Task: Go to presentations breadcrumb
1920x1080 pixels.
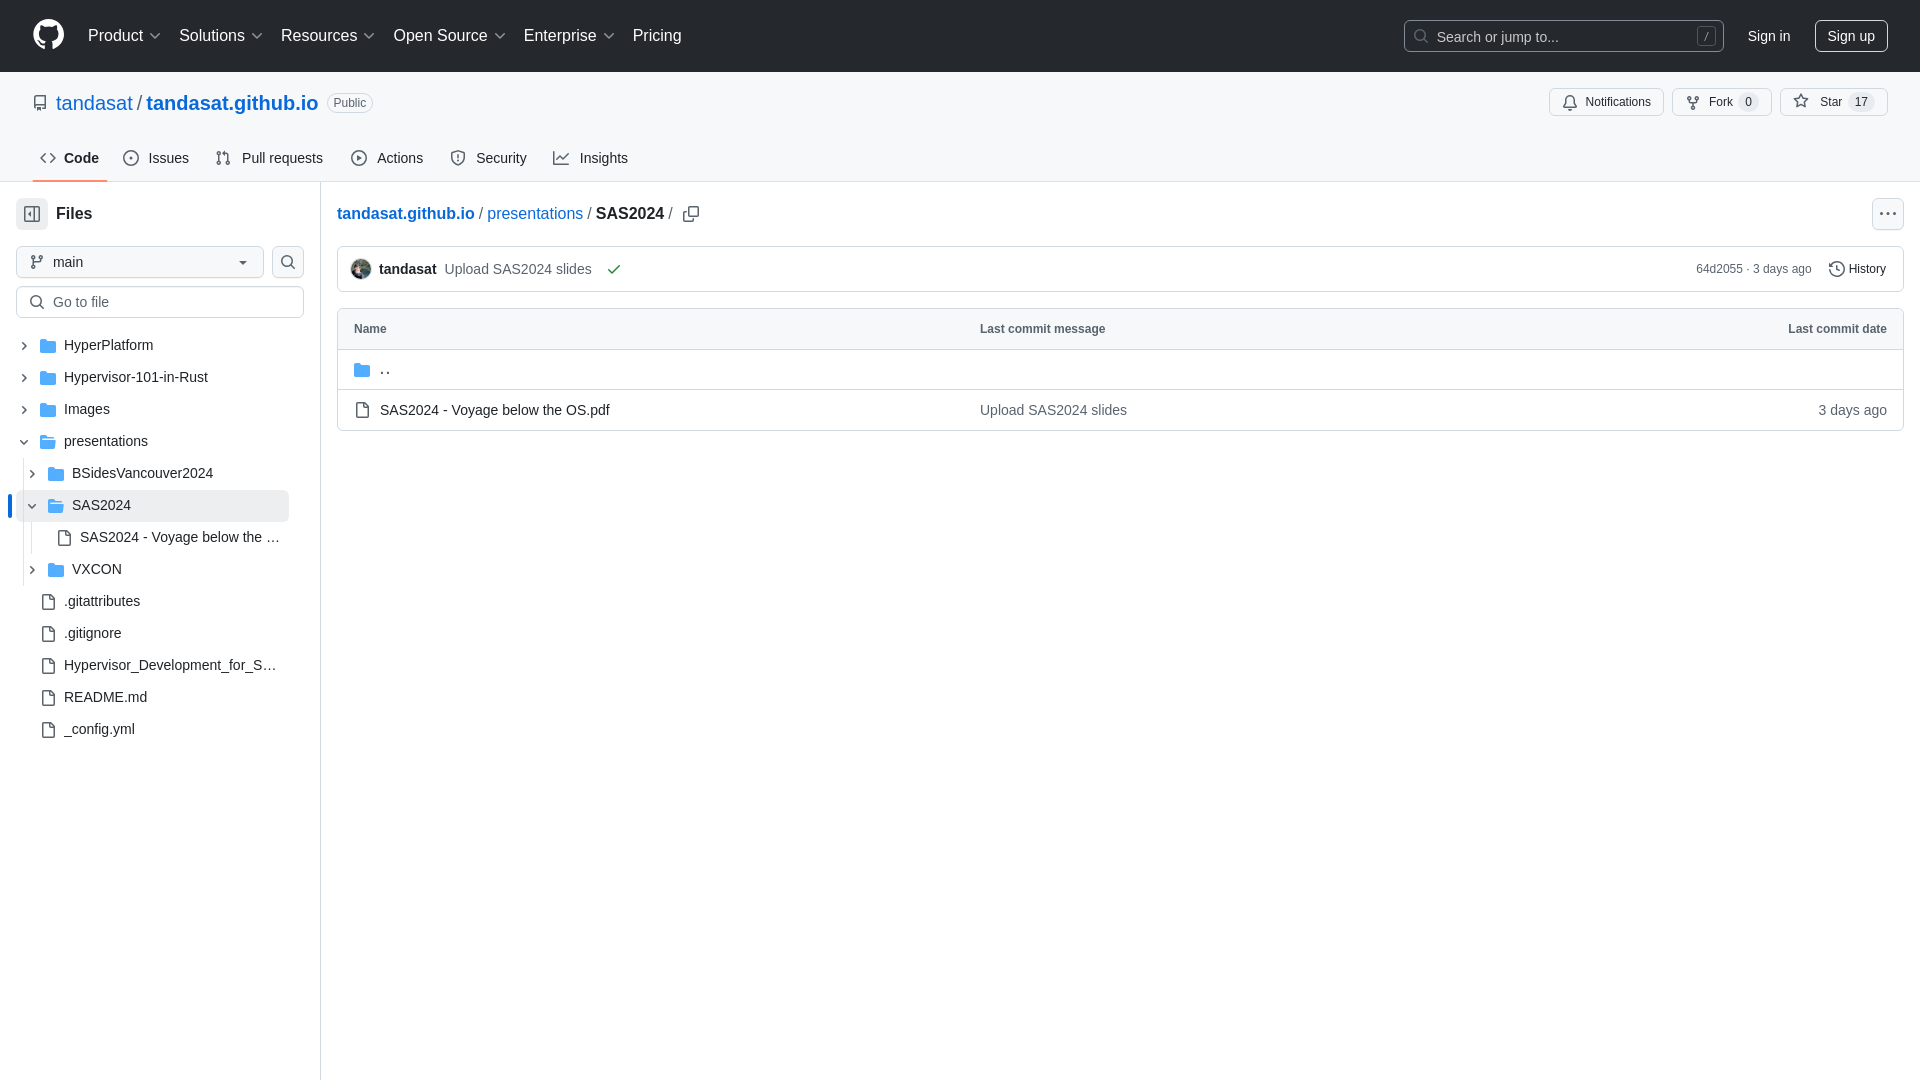Action: [x=535, y=214]
